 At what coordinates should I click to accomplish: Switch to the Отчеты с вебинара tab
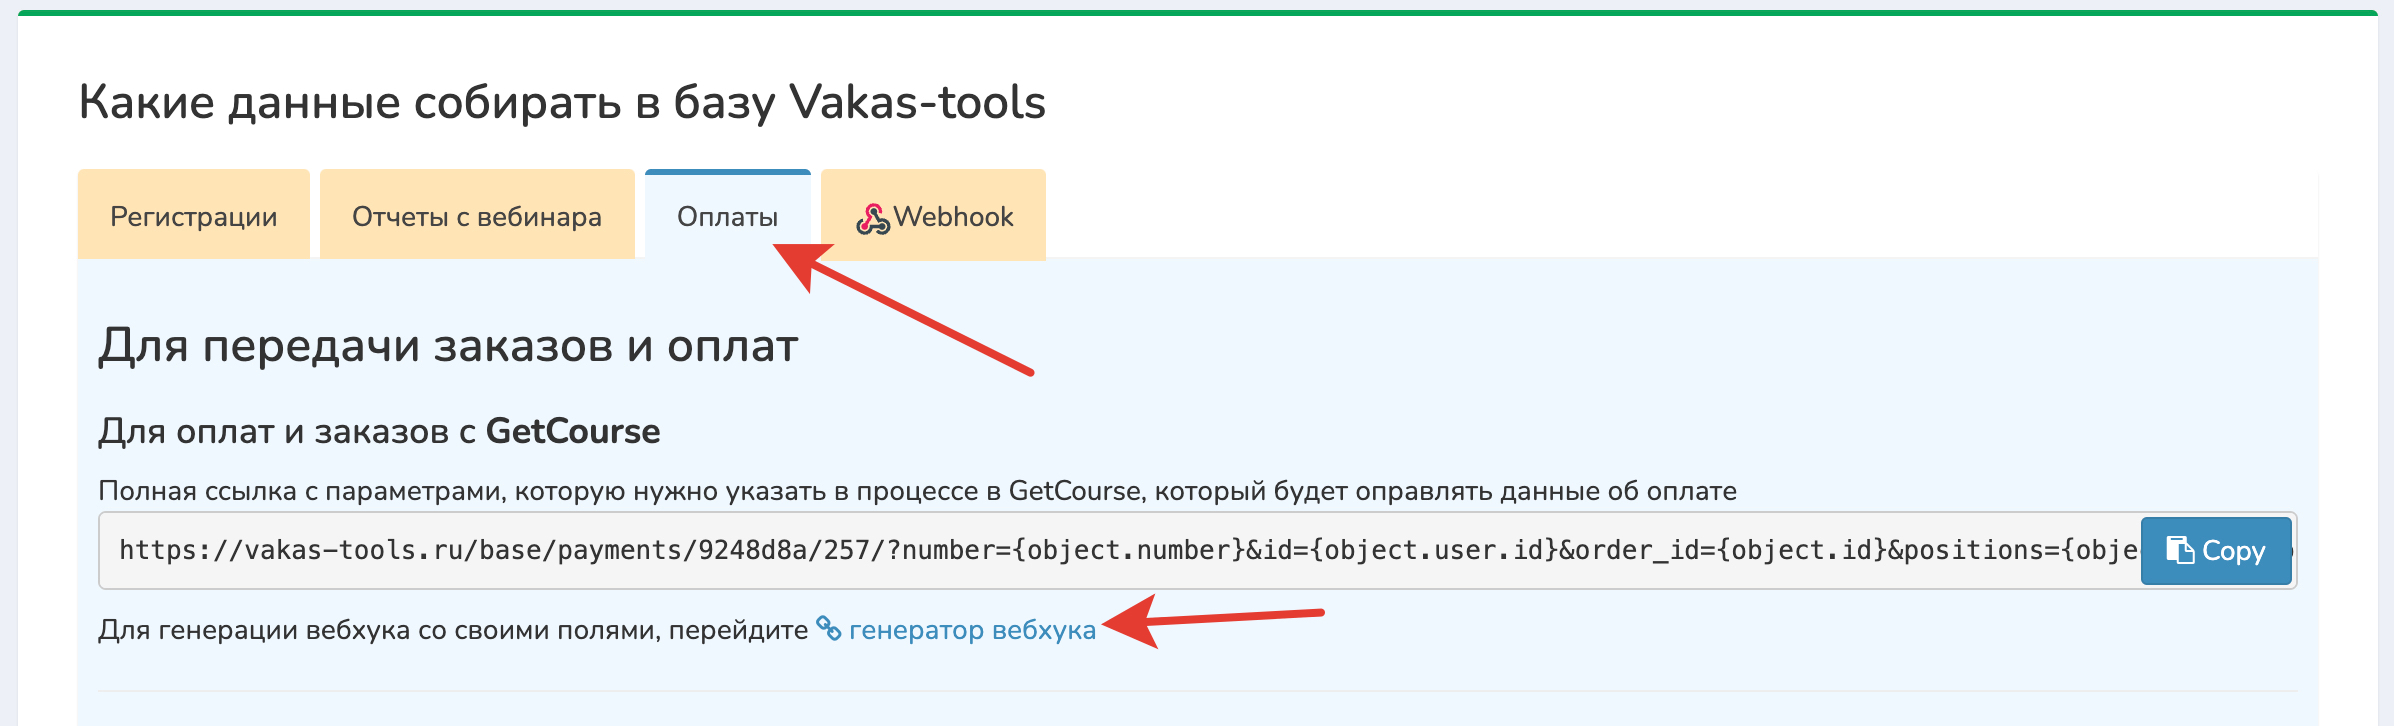[x=477, y=216]
